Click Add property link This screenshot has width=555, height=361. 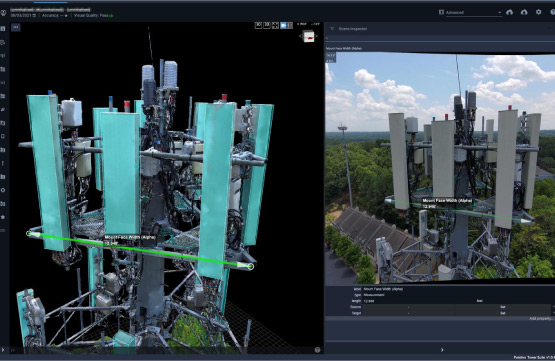click(x=541, y=319)
